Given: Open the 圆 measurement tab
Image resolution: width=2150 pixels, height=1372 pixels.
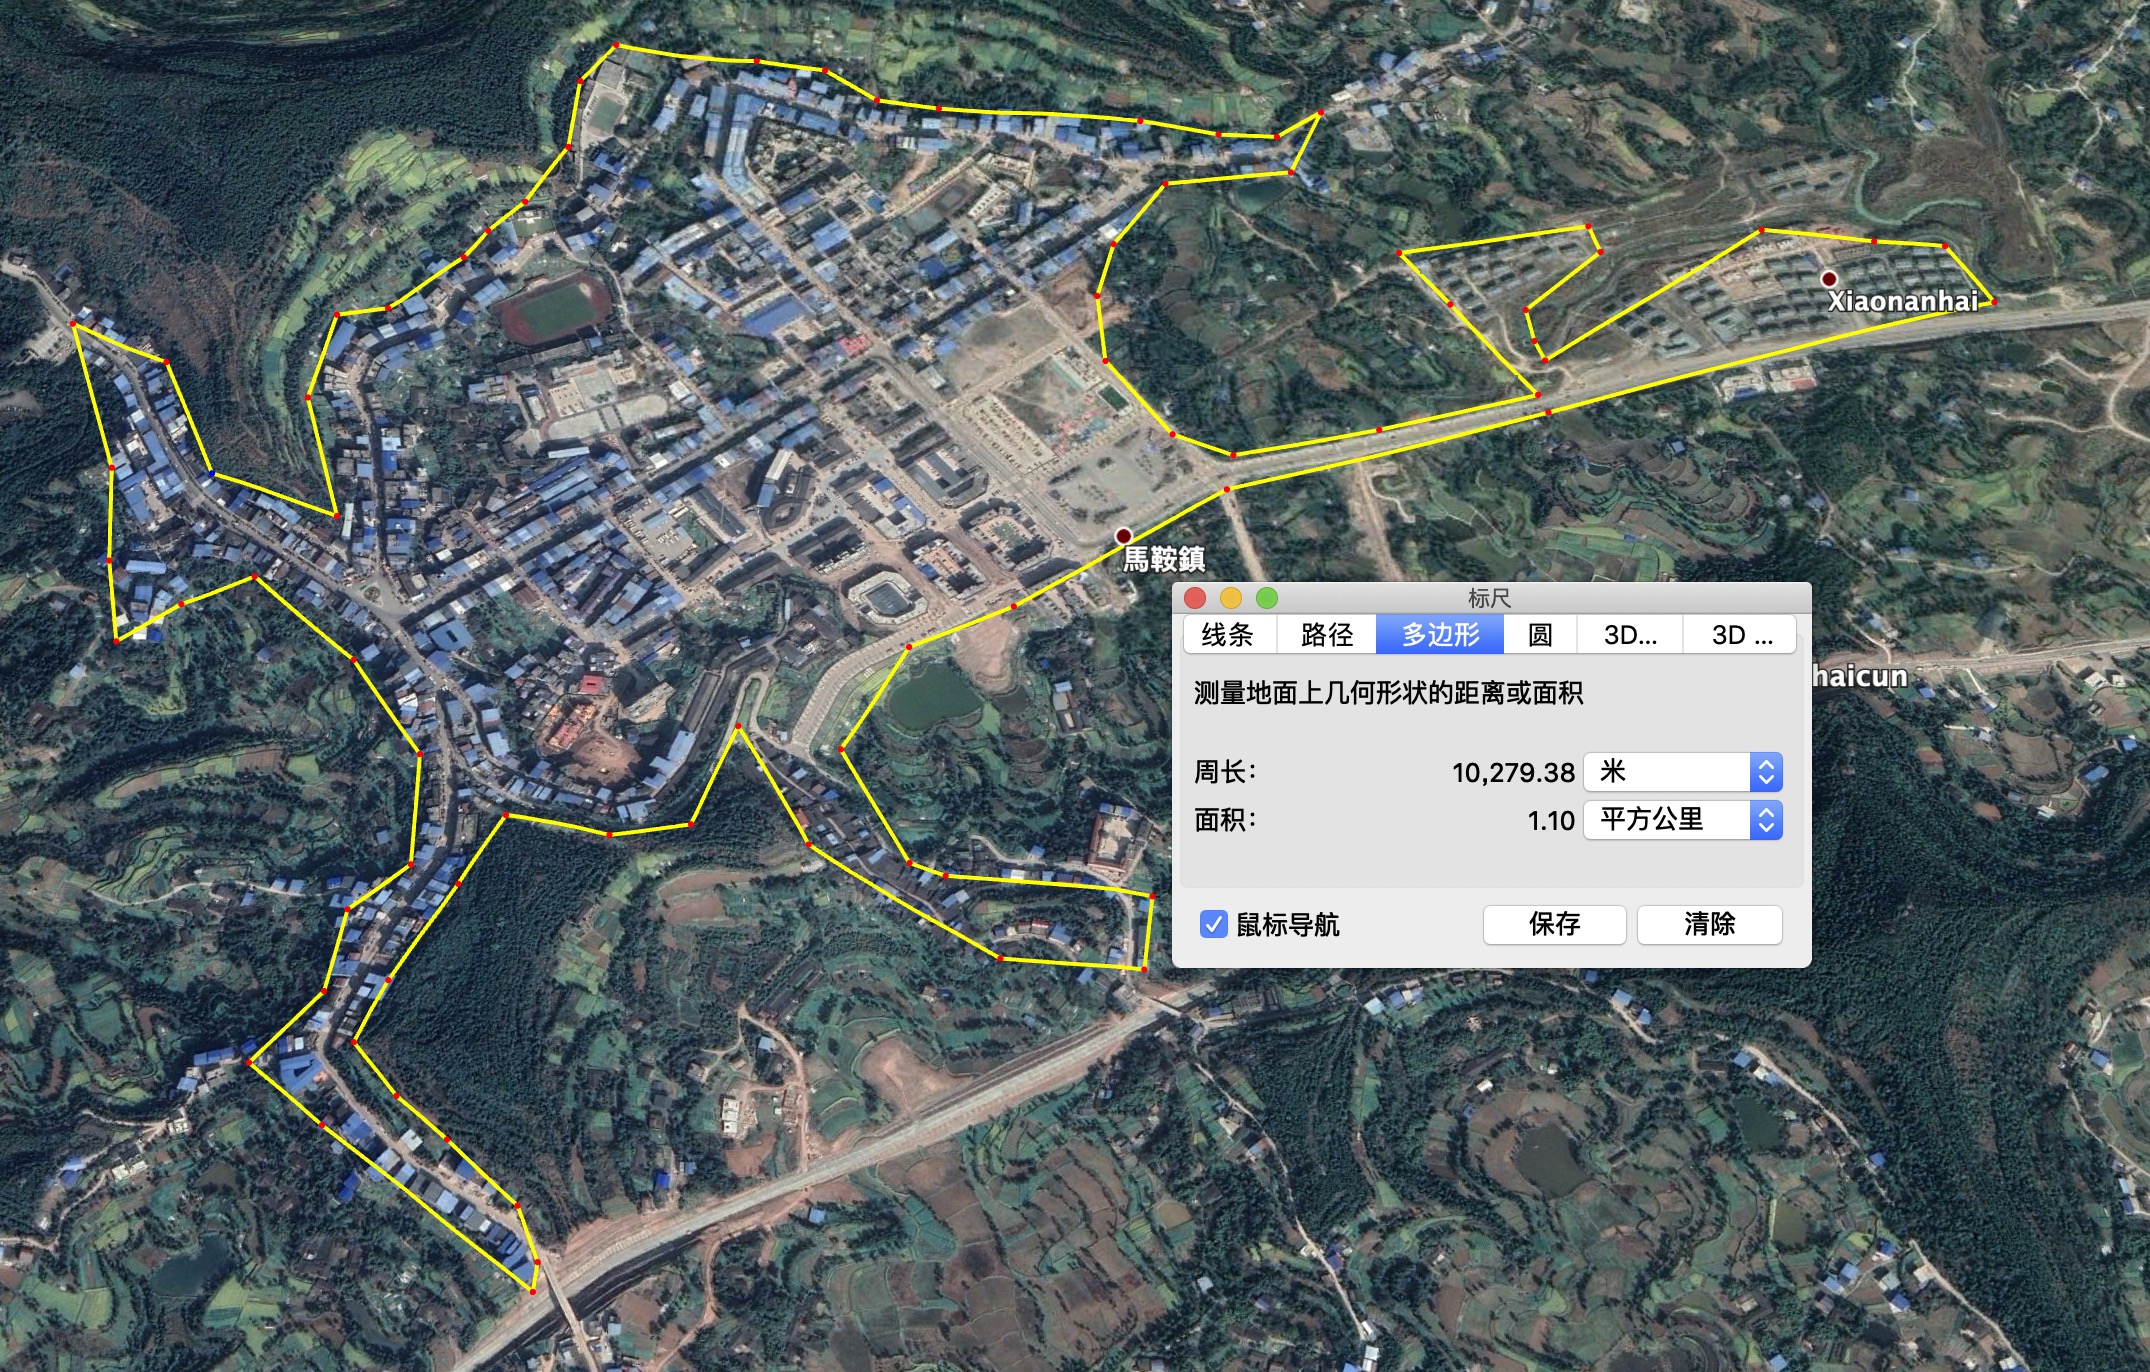Looking at the screenshot, I should coord(1540,635).
